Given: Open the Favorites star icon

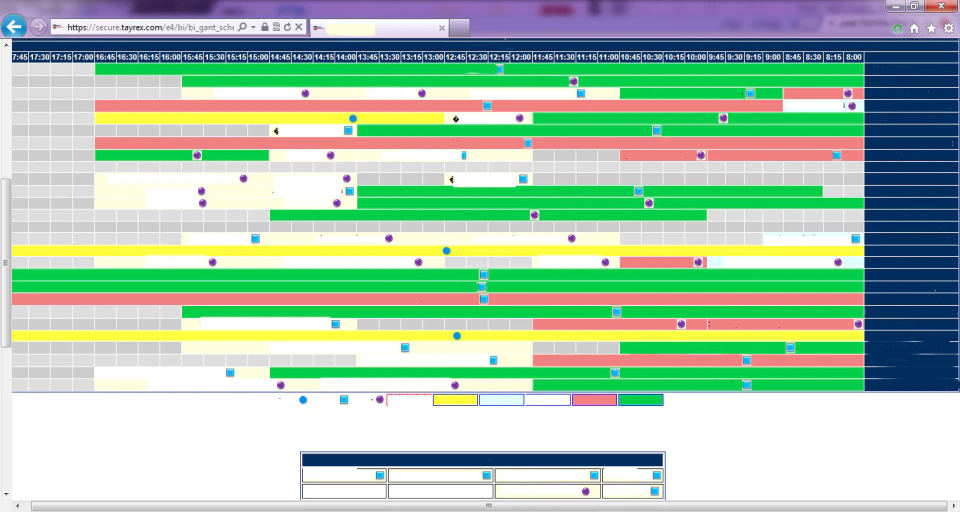Looking at the screenshot, I should tap(931, 29).
